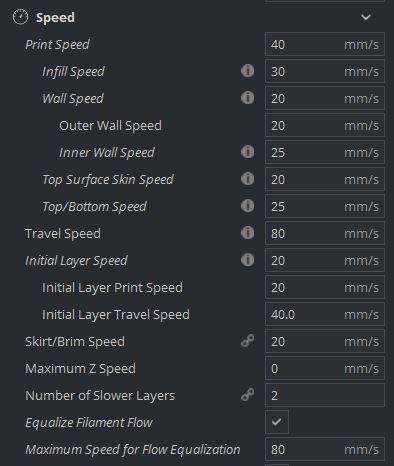Click the link icon beside Skirt/Brim Speed
This screenshot has width=394, height=466.
tap(247, 341)
